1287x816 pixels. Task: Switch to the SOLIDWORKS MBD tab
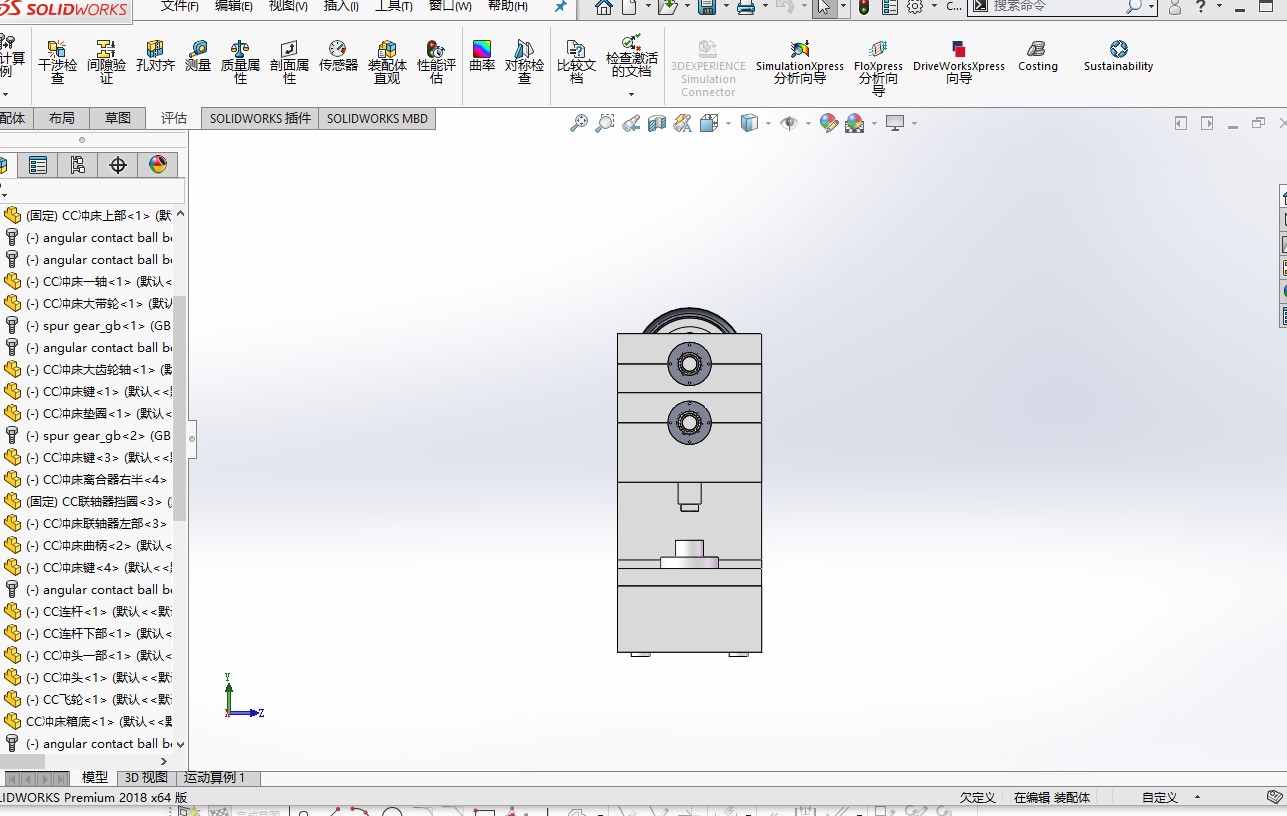[x=377, y=118]
